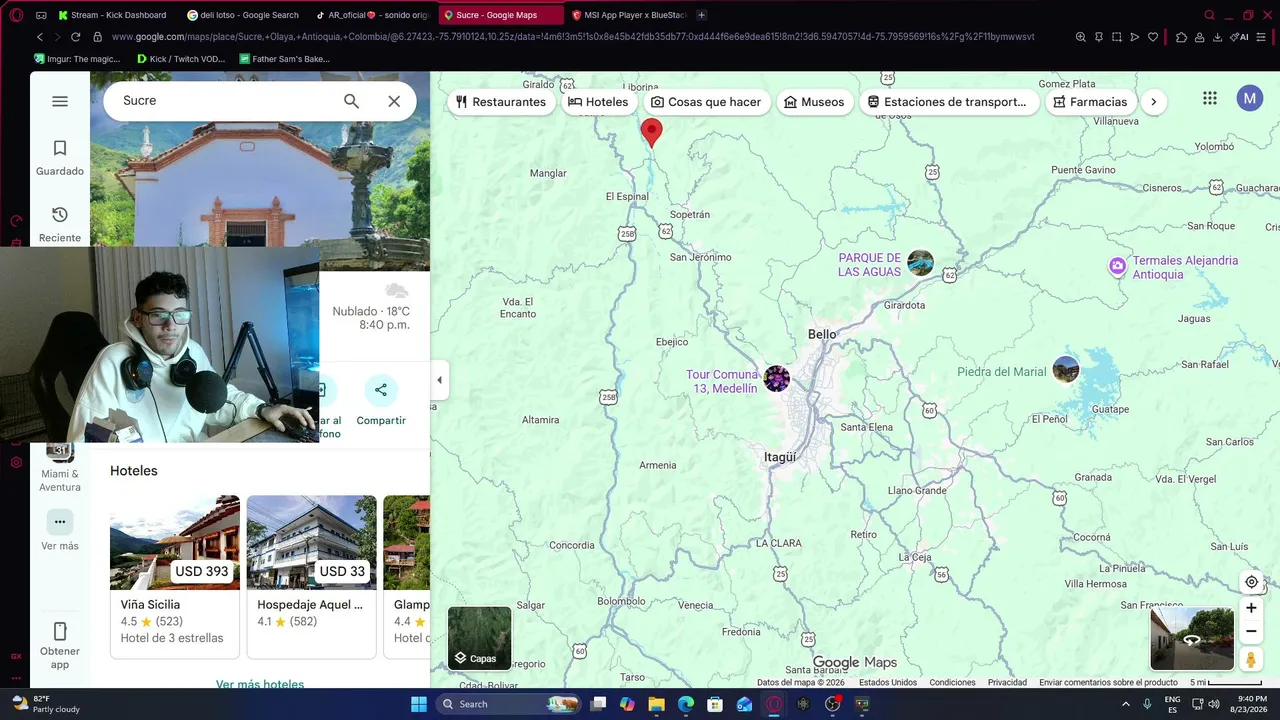The height and width of the screenshot is (720, 1280).
Task: Open Viña Sicilia hotel card
Action: click(x=175, y=577)
